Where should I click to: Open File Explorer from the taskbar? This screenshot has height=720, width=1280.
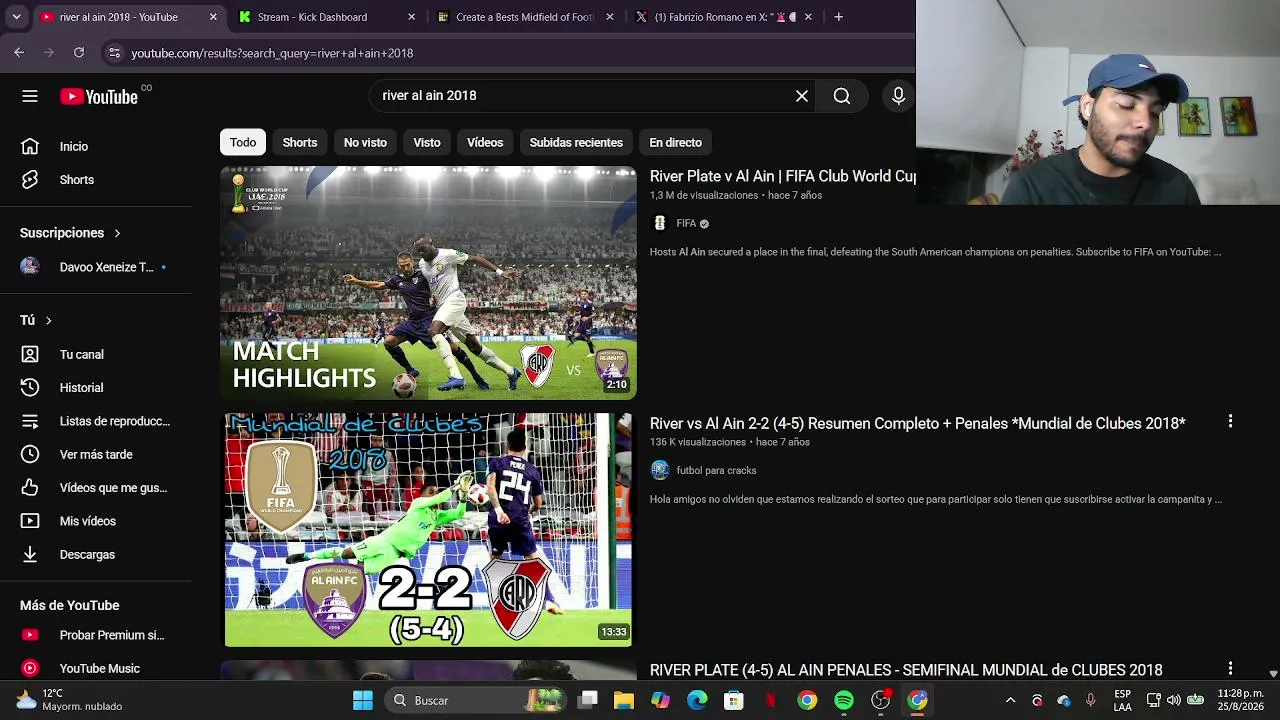pos(624,700)
